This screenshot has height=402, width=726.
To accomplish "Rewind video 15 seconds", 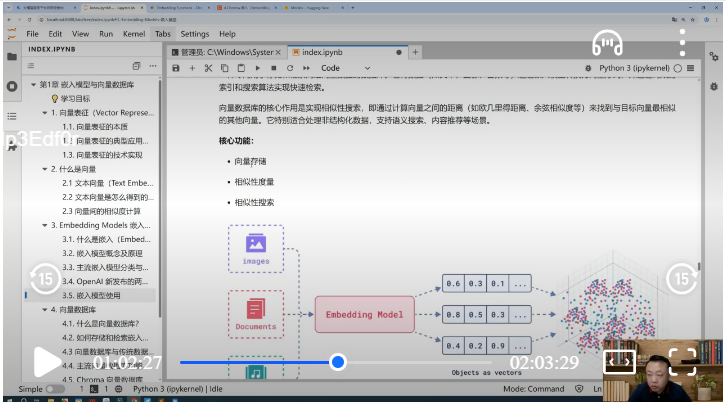I will coord(44,279).
